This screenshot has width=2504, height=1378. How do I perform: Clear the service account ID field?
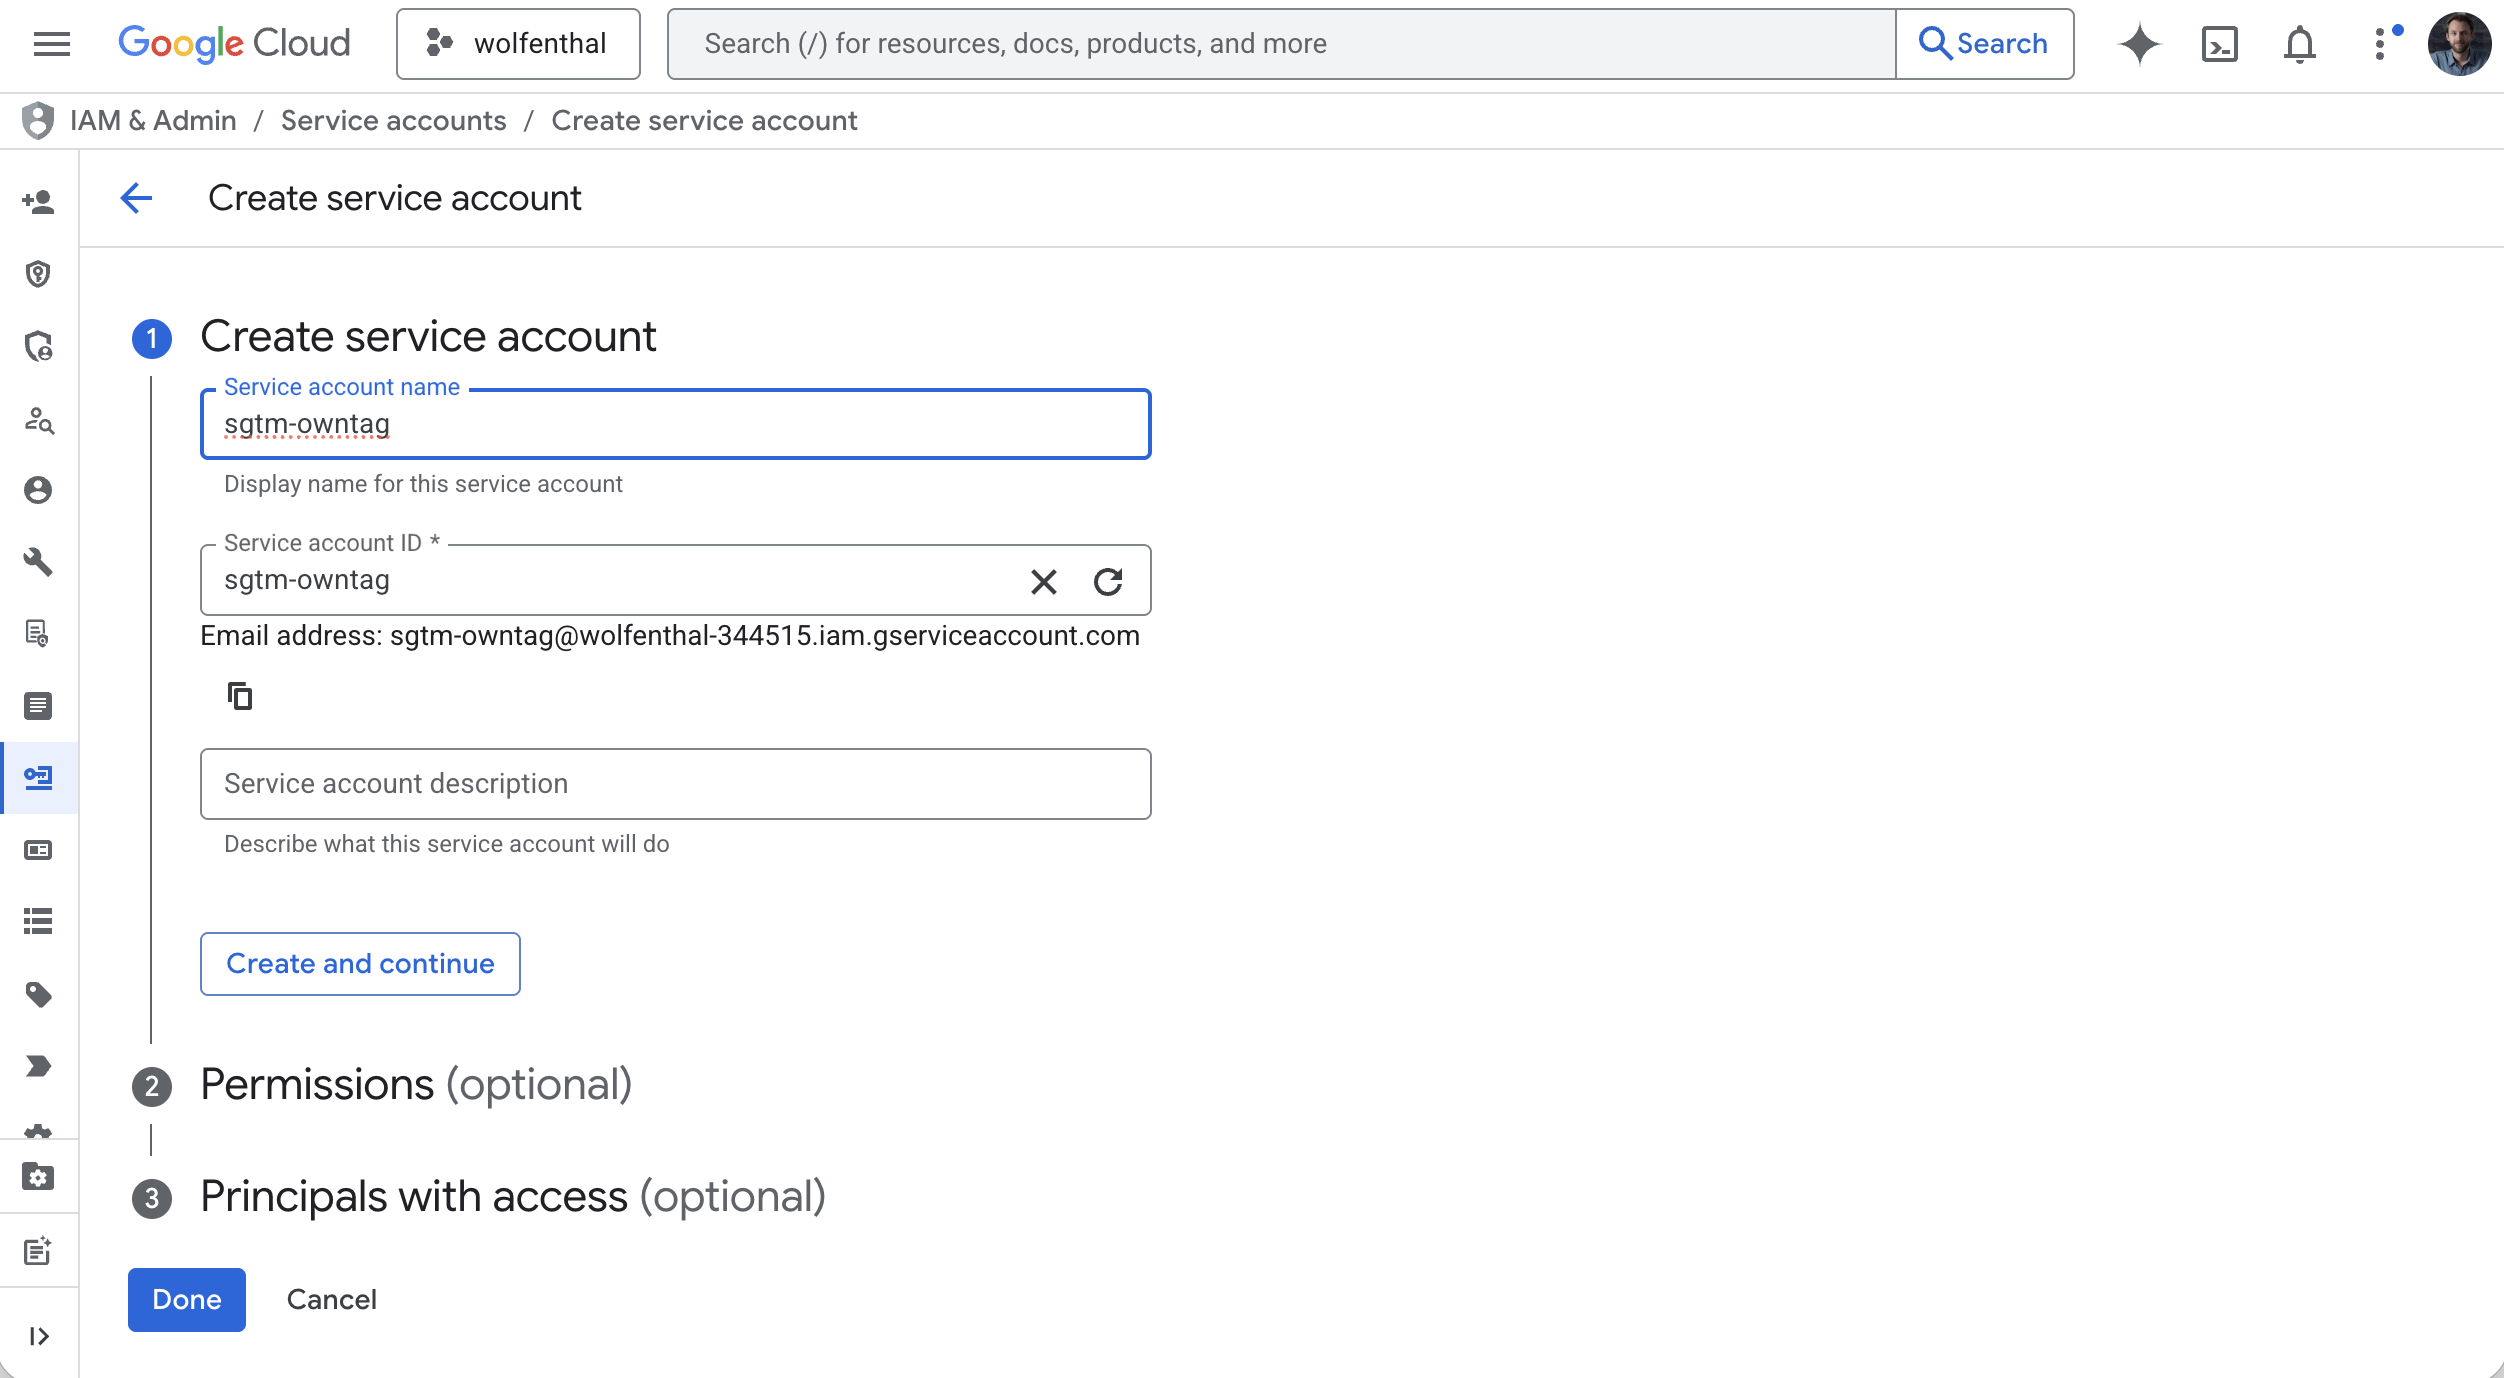pyautogui.click(x=1043, y=581)
